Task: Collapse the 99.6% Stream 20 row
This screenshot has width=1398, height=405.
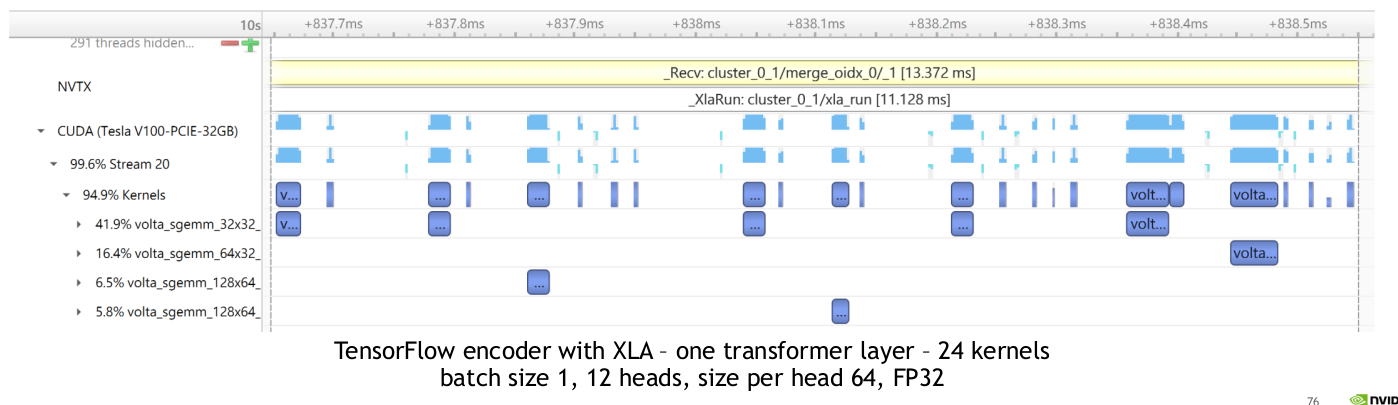Action: (53, 163)
